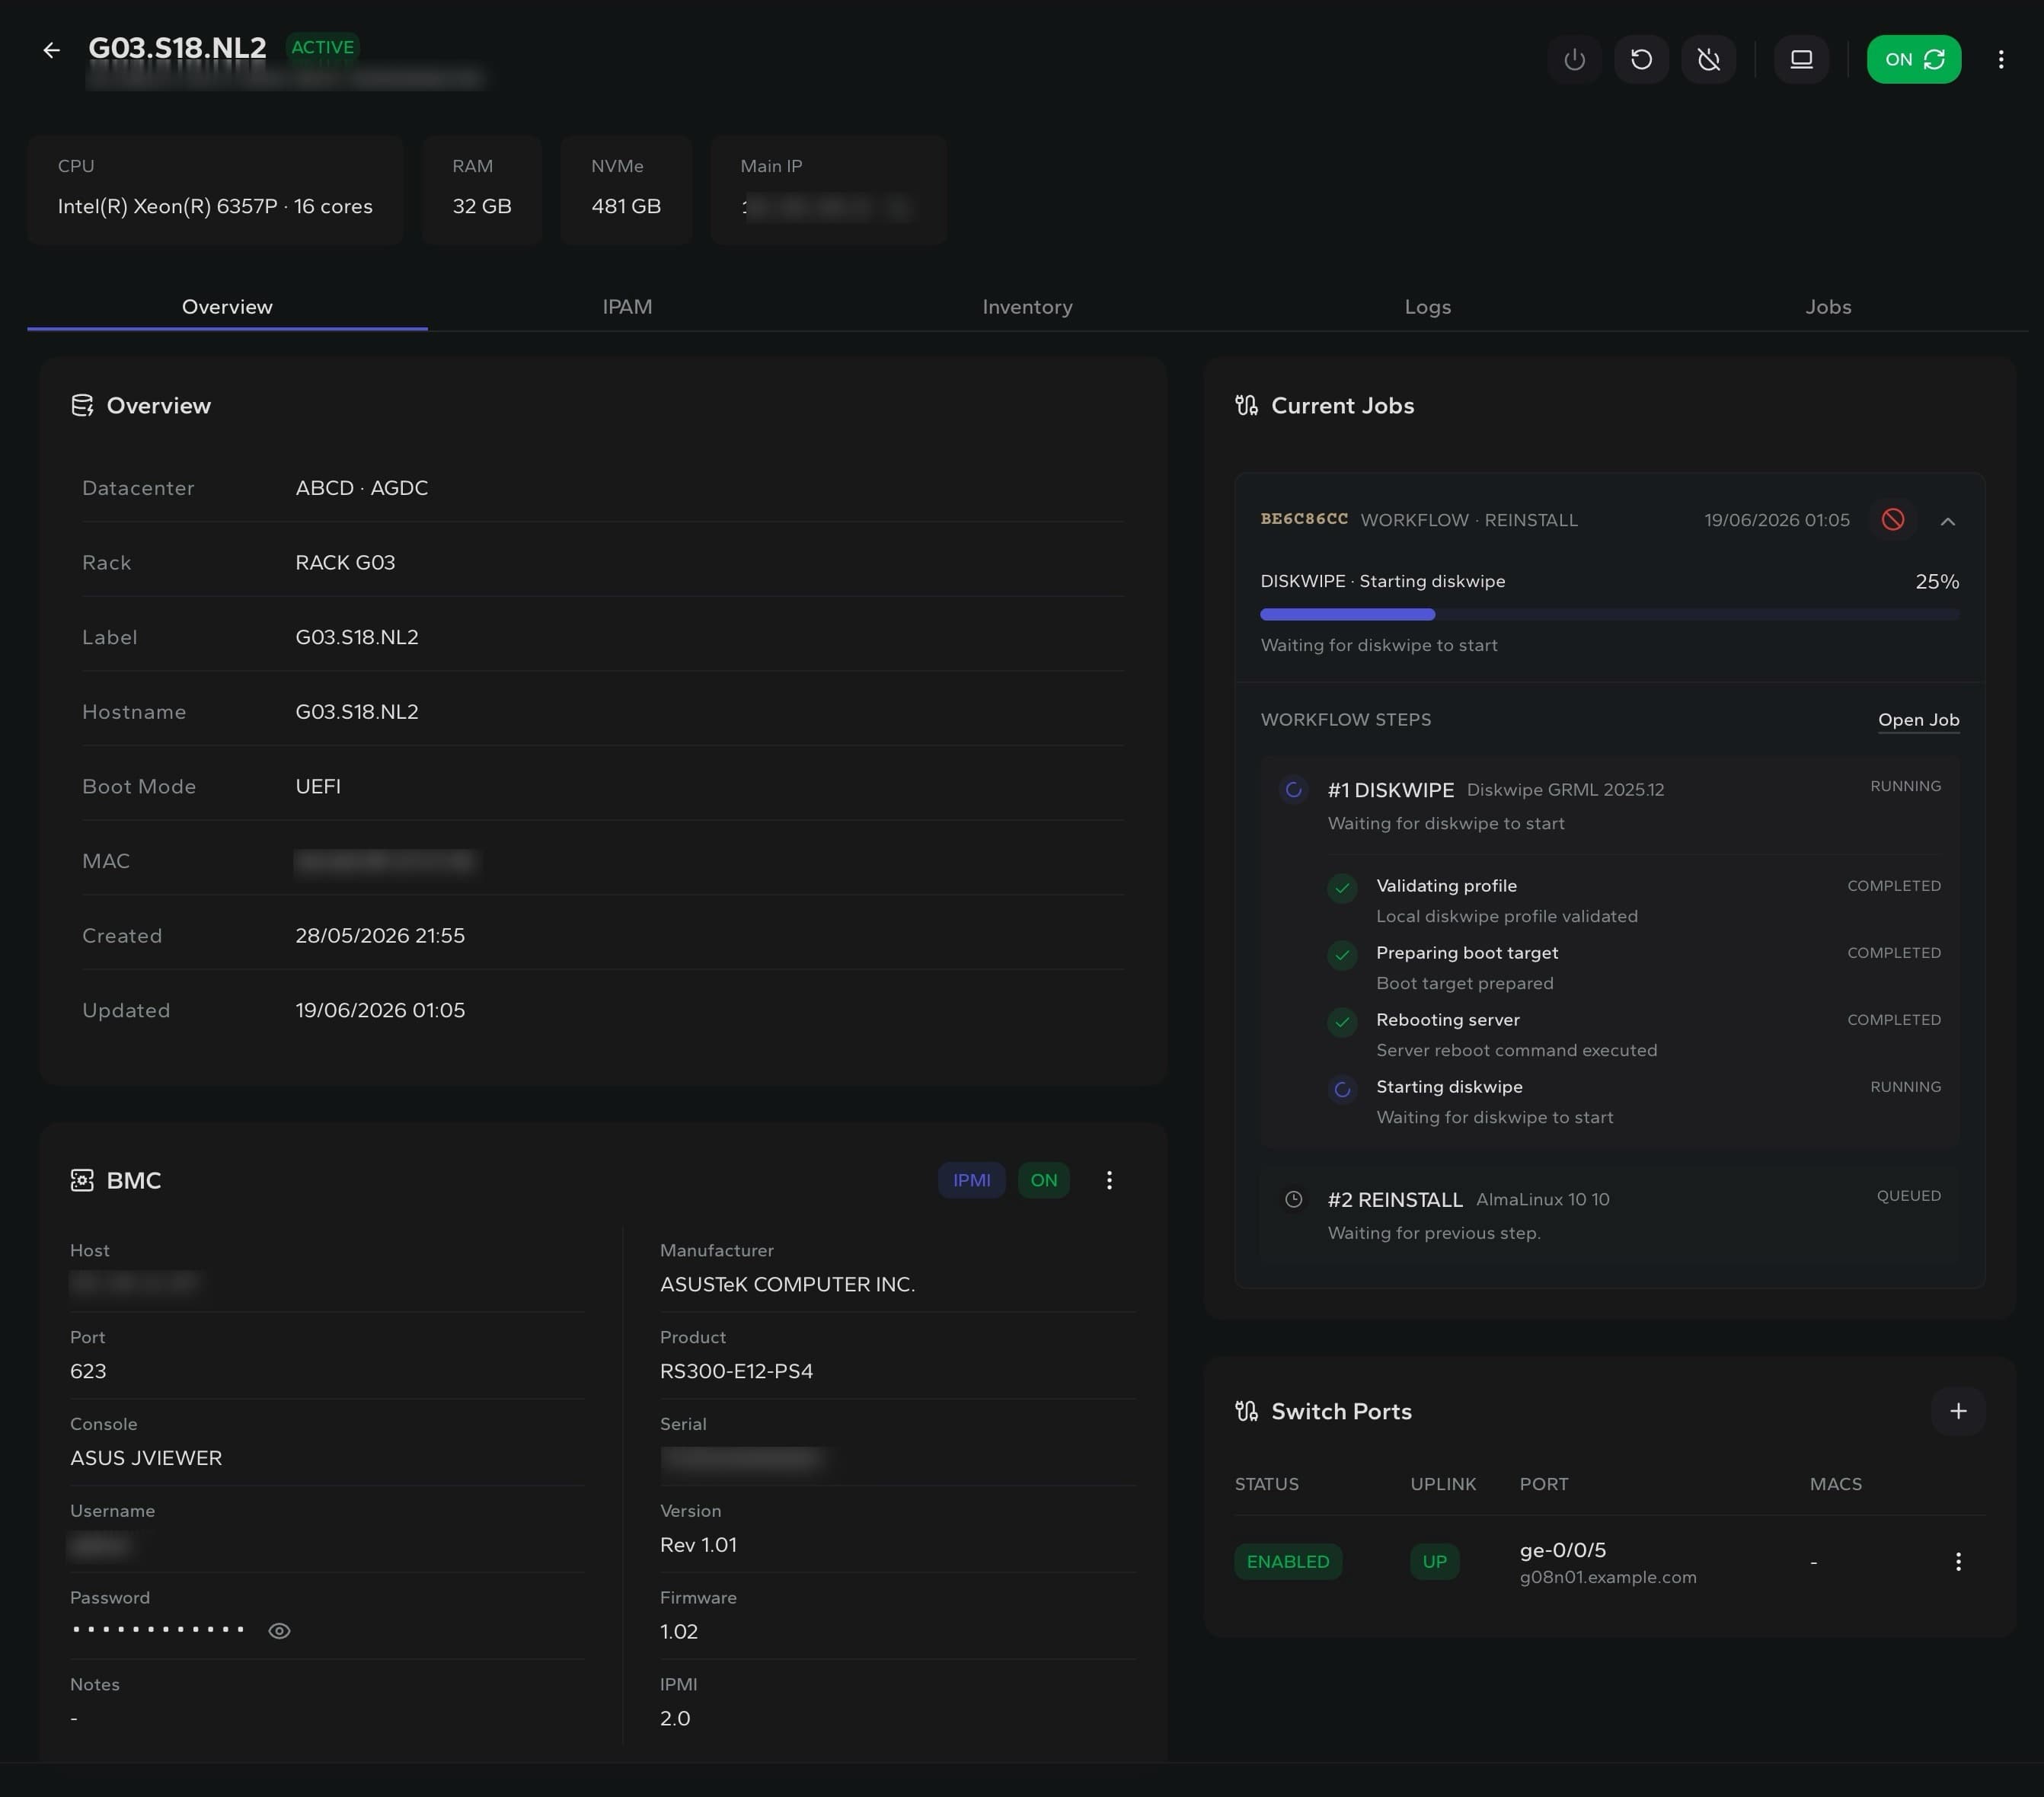Screen dimensions: 2044x1797
Task: Click the Boot Mode value UEFI
Action: (318, 787)
